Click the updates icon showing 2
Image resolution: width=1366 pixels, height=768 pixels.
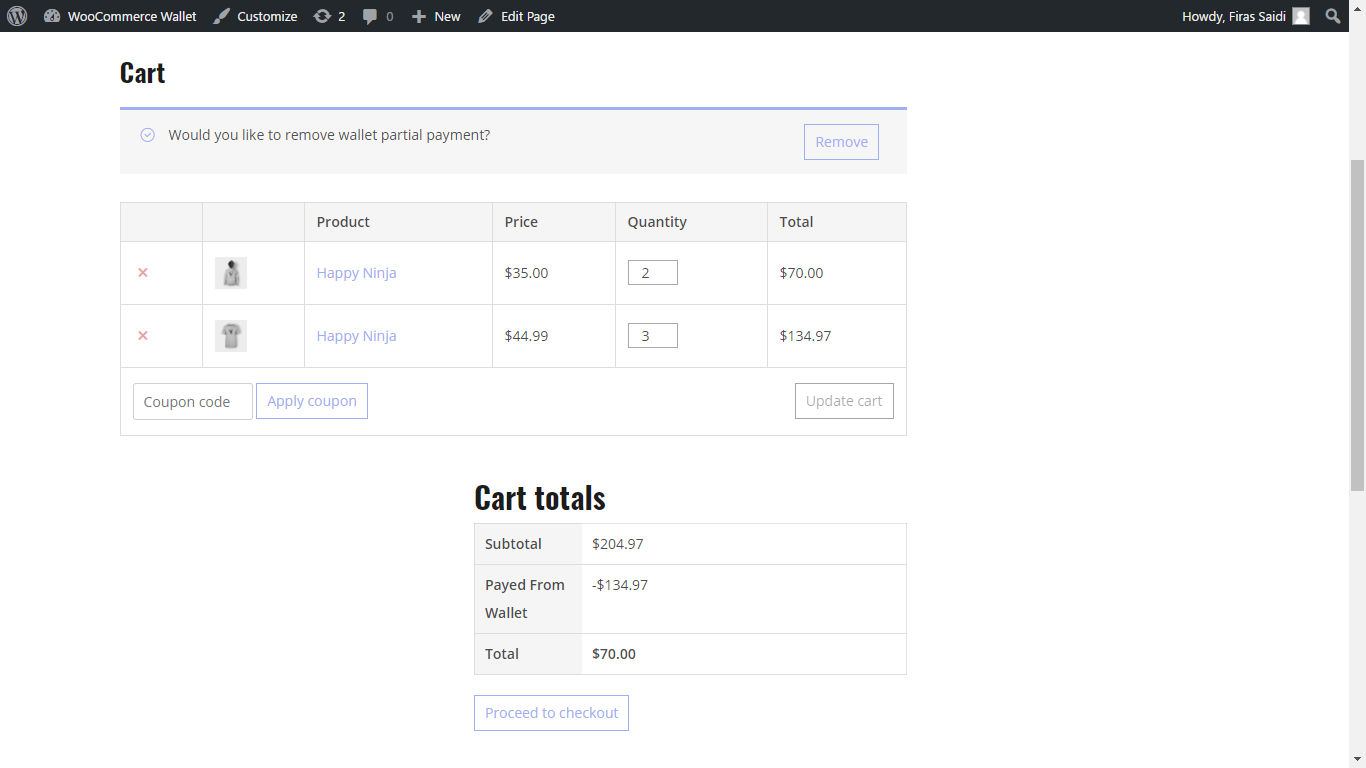pyautogui.click(x=322, y=16)
